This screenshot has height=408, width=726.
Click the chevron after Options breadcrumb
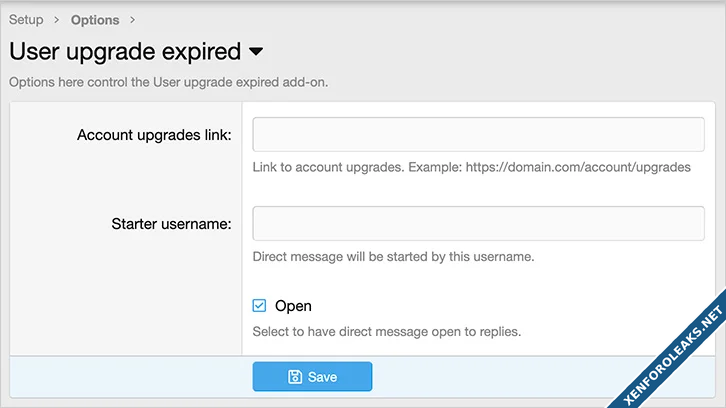tap(133, 20)
